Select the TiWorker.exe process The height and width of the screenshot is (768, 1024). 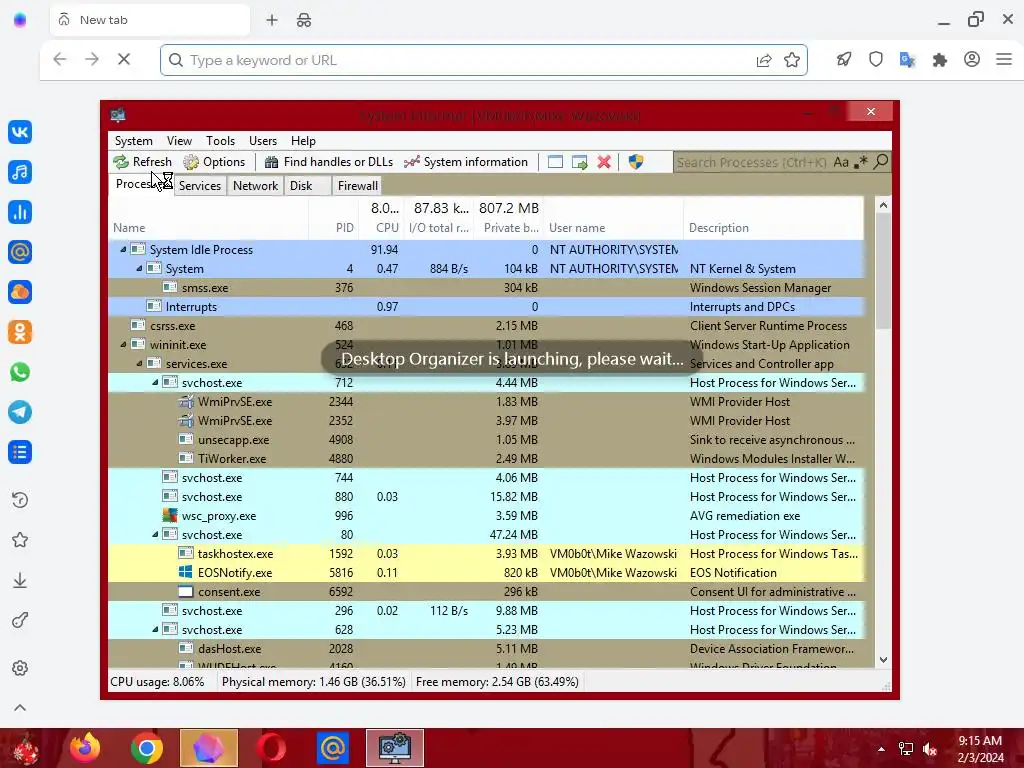pyautogui.click(x=486, y=458)
